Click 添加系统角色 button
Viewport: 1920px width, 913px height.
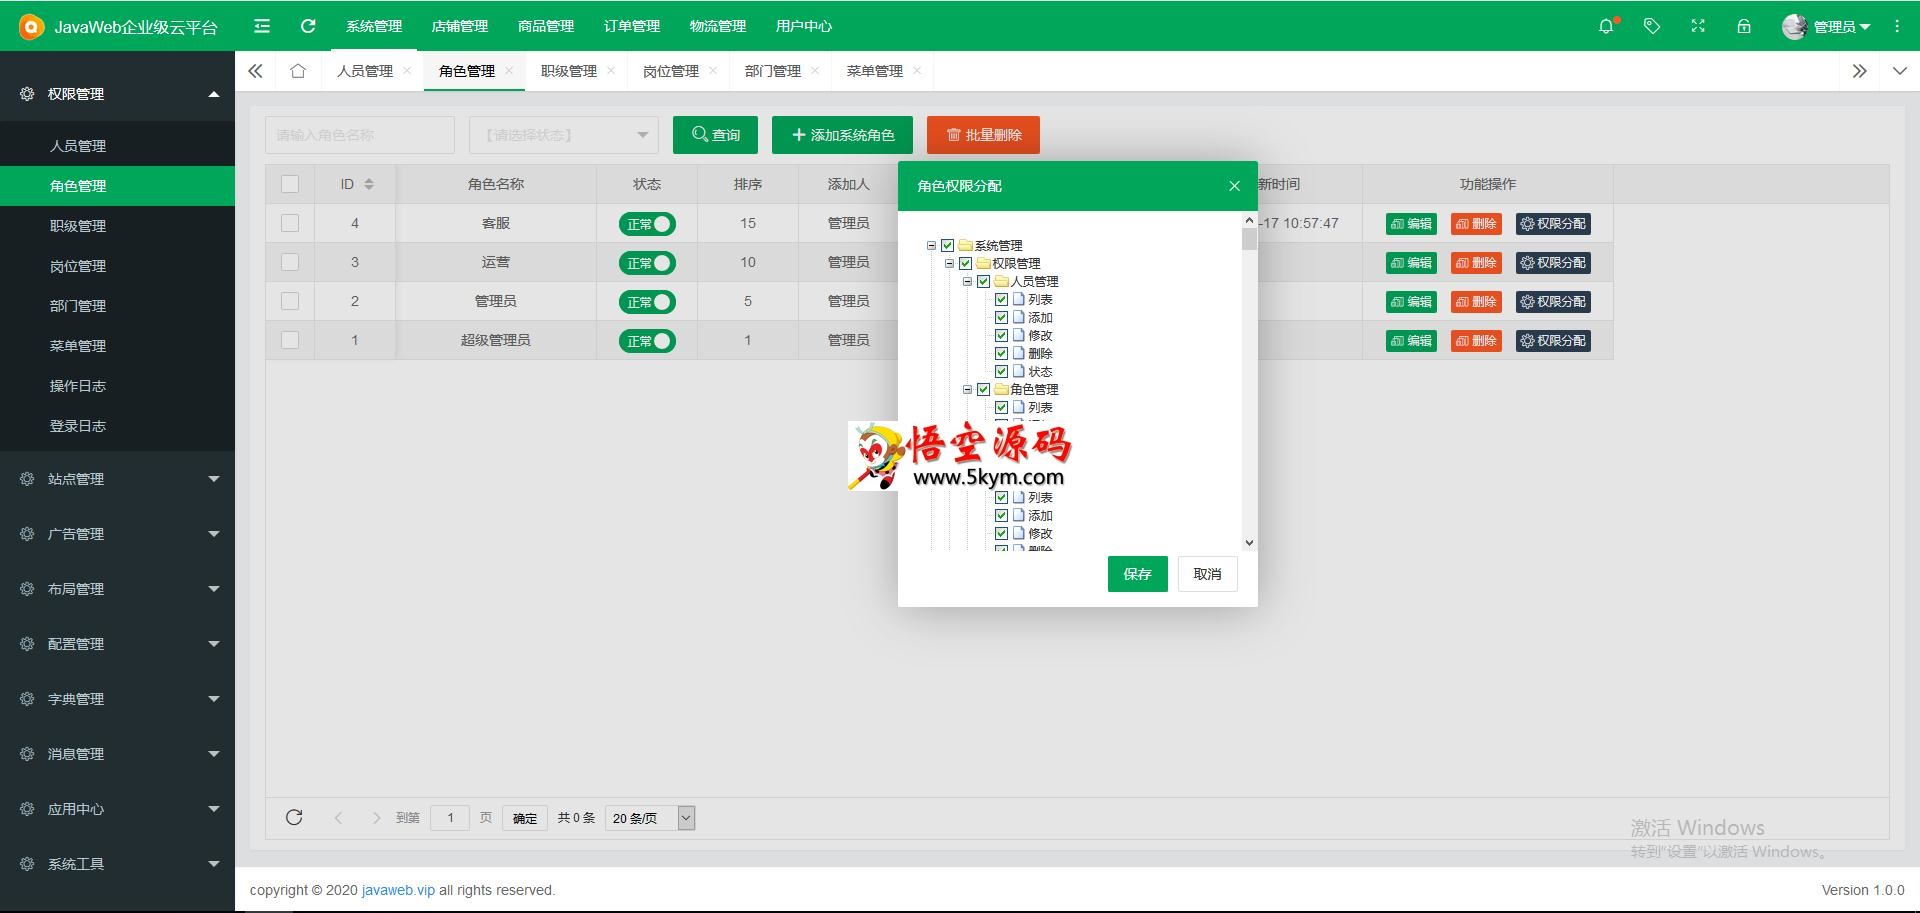coord(842,135)
